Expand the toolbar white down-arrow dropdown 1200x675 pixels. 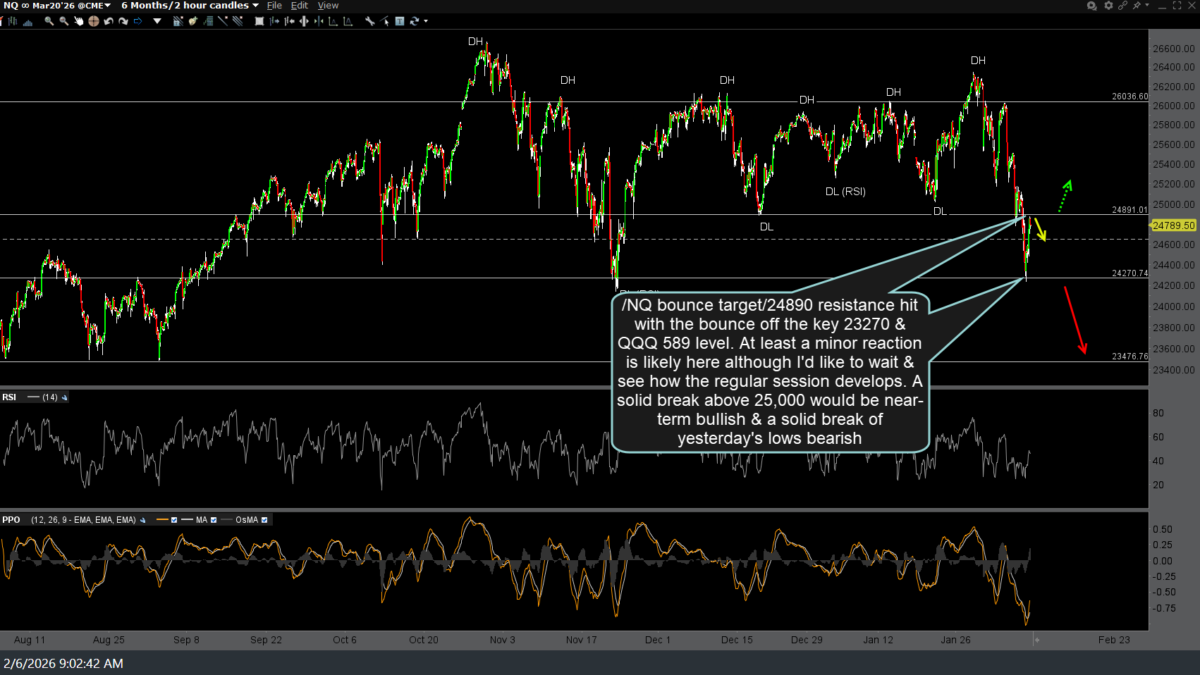click(x=157, y=21)
